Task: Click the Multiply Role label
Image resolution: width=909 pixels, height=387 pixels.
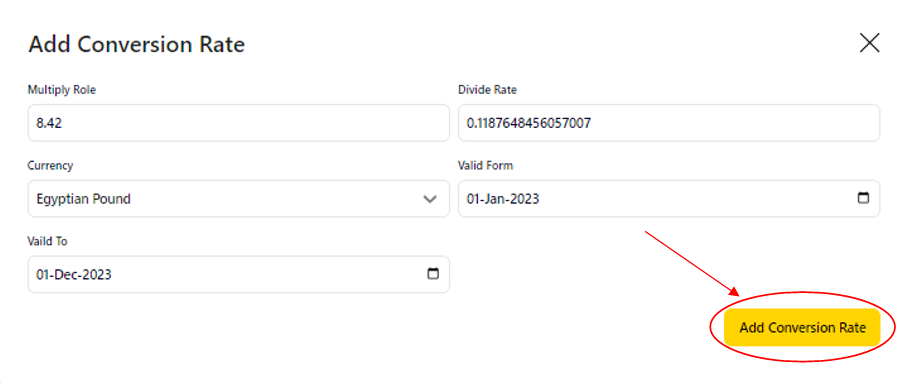Action: tap(61, 90)
